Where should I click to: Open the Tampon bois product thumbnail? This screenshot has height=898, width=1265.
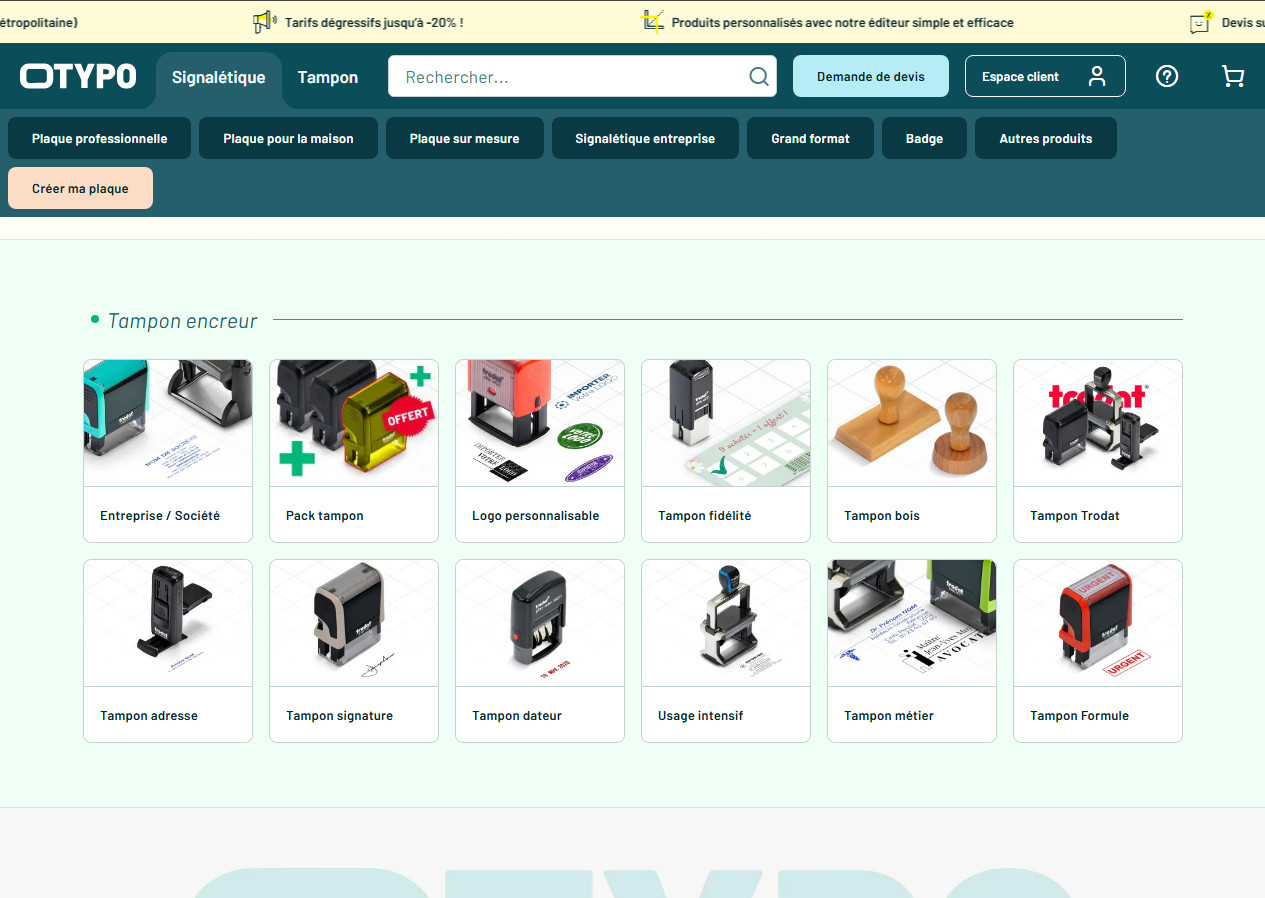tap(911, 423)
